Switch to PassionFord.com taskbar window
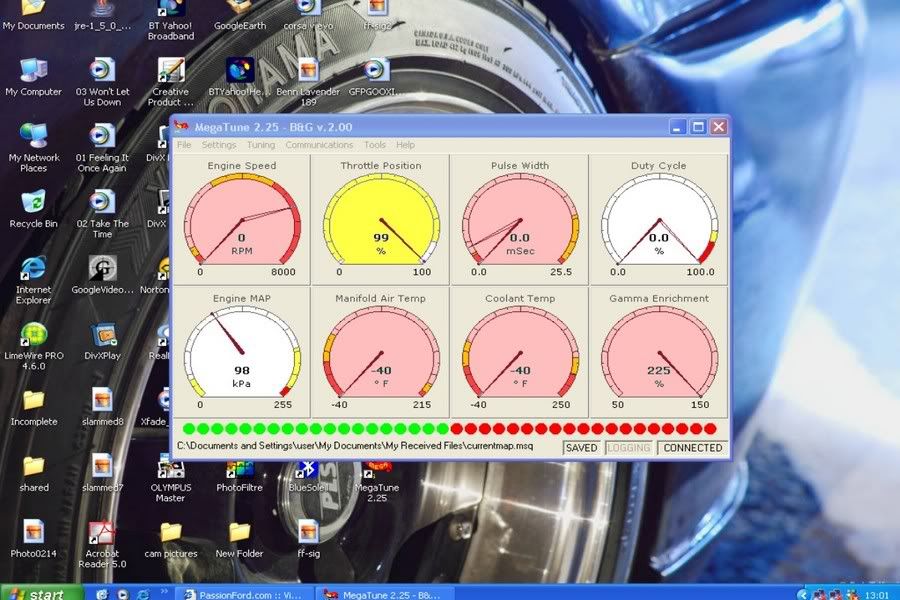 pyautogui.click(x=247, y=594)
